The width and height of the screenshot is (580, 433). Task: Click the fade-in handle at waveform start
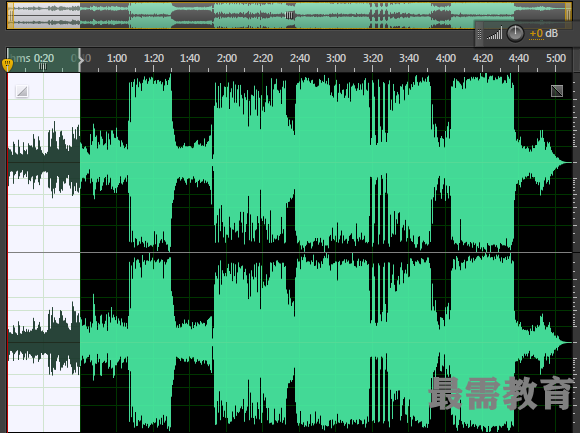[x=22, y=91]
